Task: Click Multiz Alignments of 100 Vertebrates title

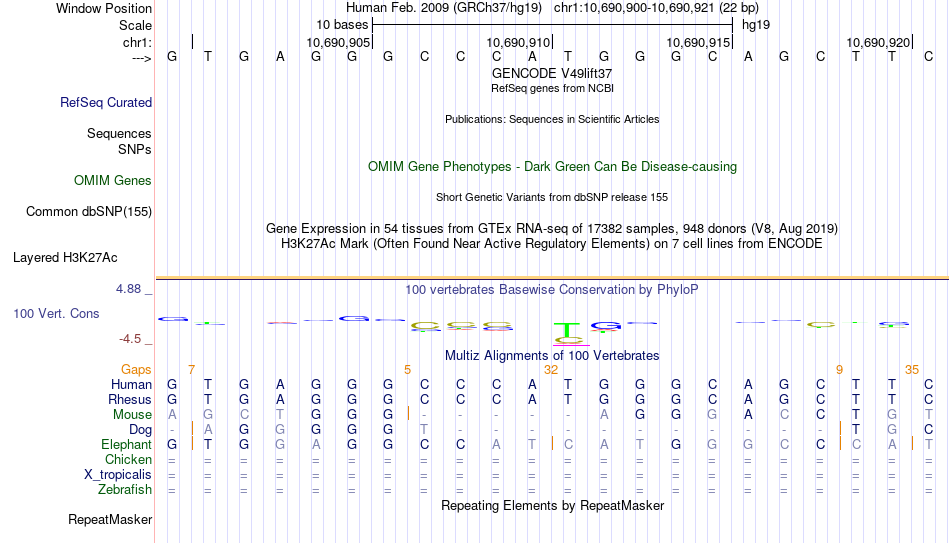Action: pyautogui.click(x=552, y=356)
